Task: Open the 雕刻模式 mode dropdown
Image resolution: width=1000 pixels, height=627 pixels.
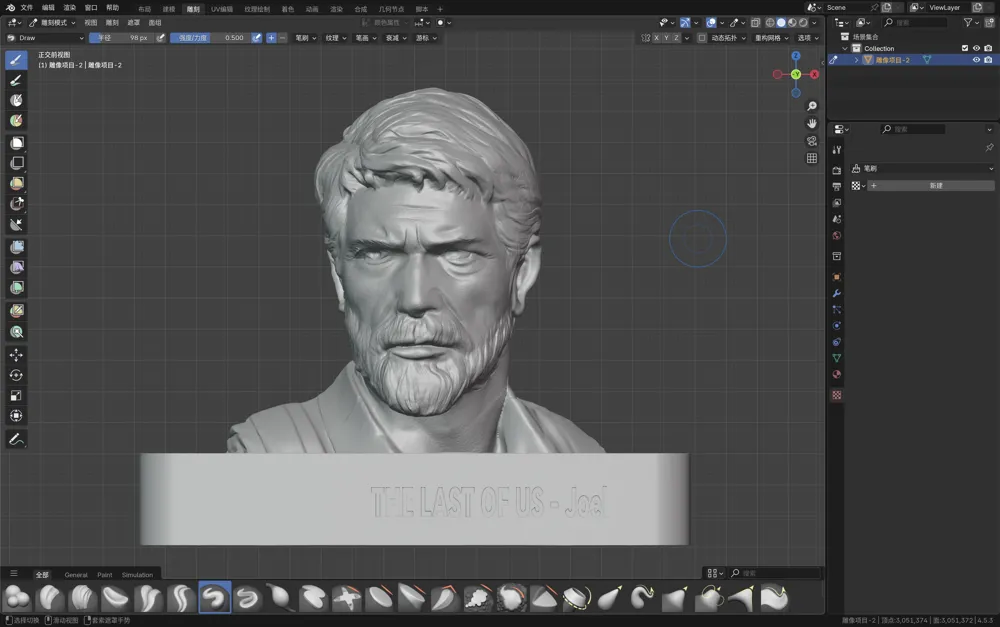Action: click(x=52, y=22)
